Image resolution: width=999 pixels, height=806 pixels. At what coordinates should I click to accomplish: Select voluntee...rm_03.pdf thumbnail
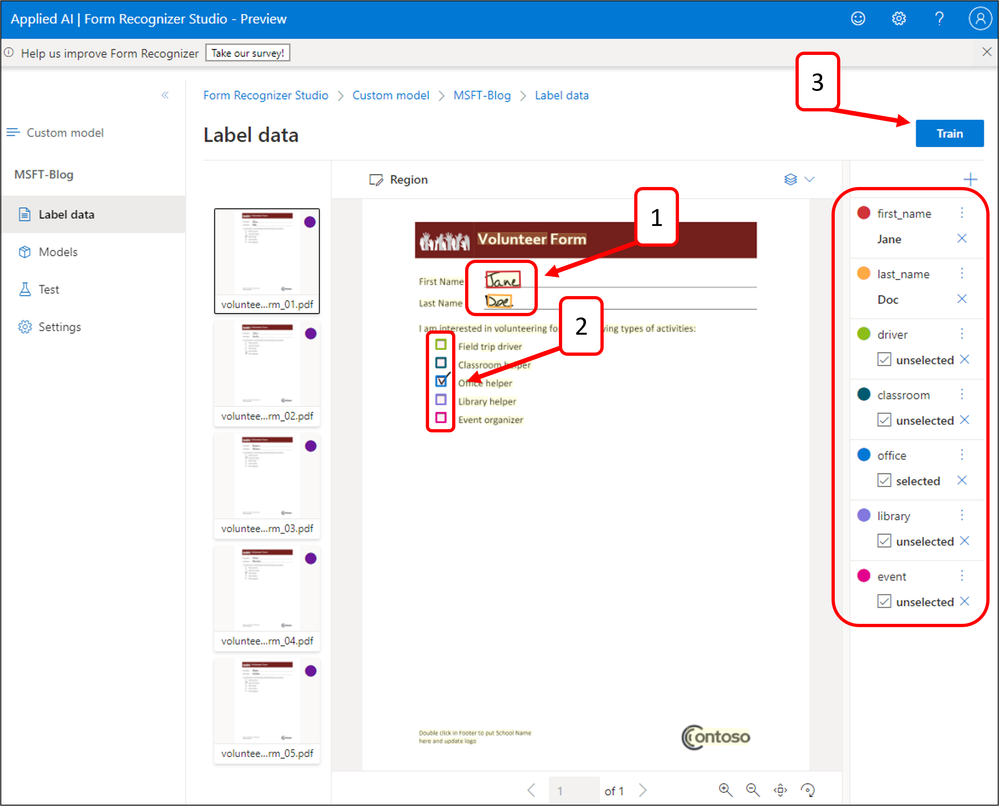(267, 486)
